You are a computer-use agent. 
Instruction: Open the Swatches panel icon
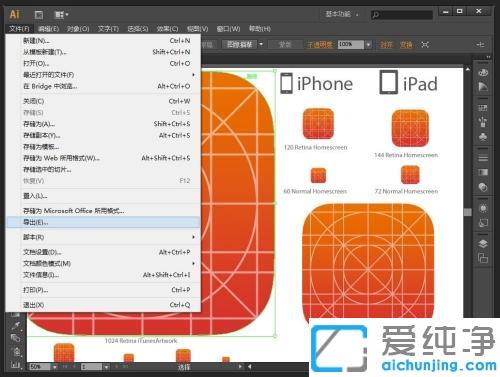(483, 108)
